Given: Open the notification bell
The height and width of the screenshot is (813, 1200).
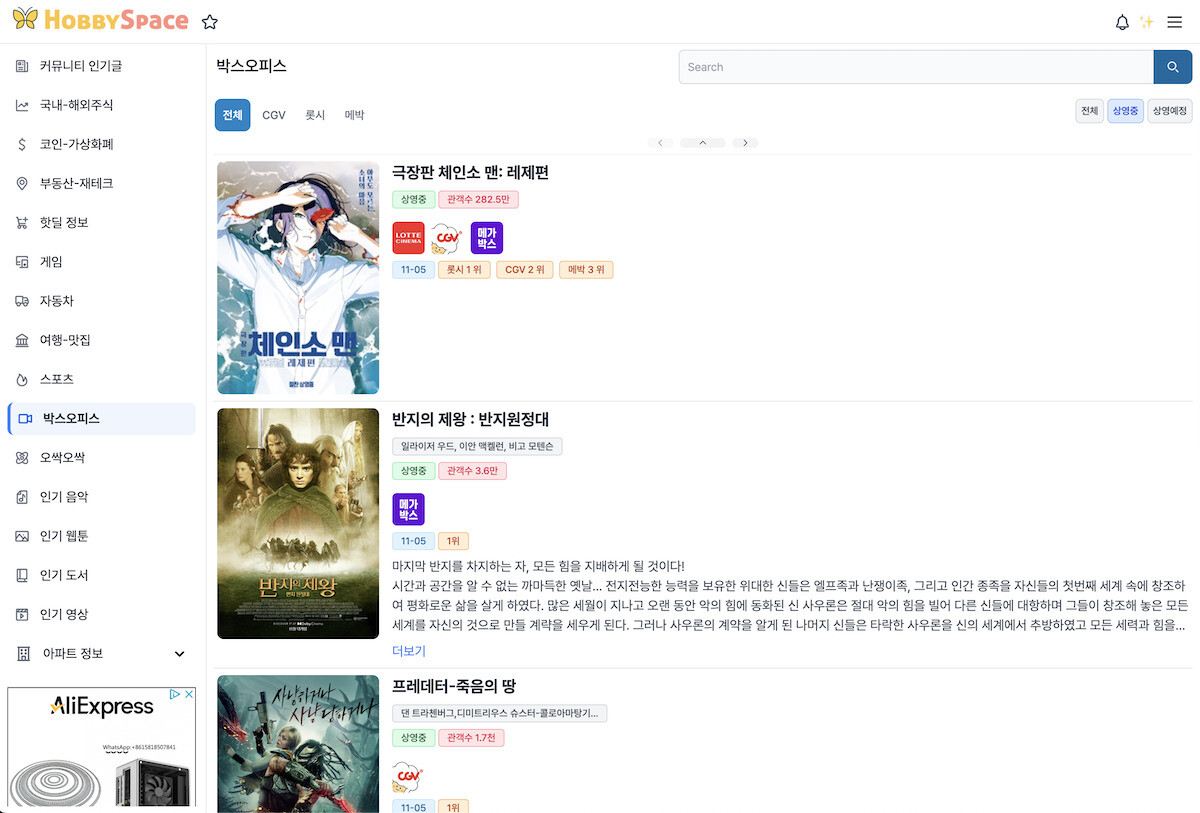Looking at the screenshot, I should coord(1122,22).
